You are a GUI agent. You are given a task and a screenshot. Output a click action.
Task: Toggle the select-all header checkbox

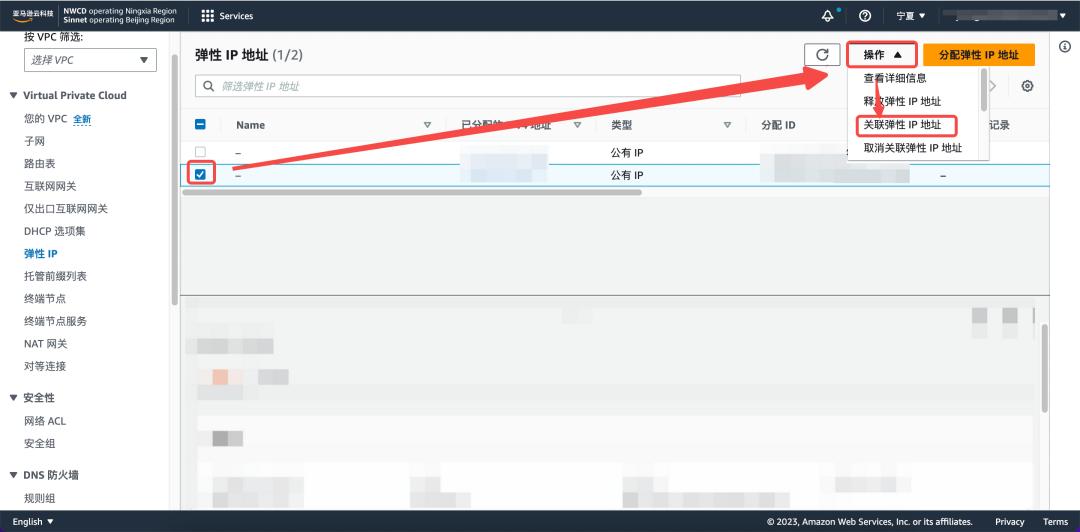tap(200, 125)
